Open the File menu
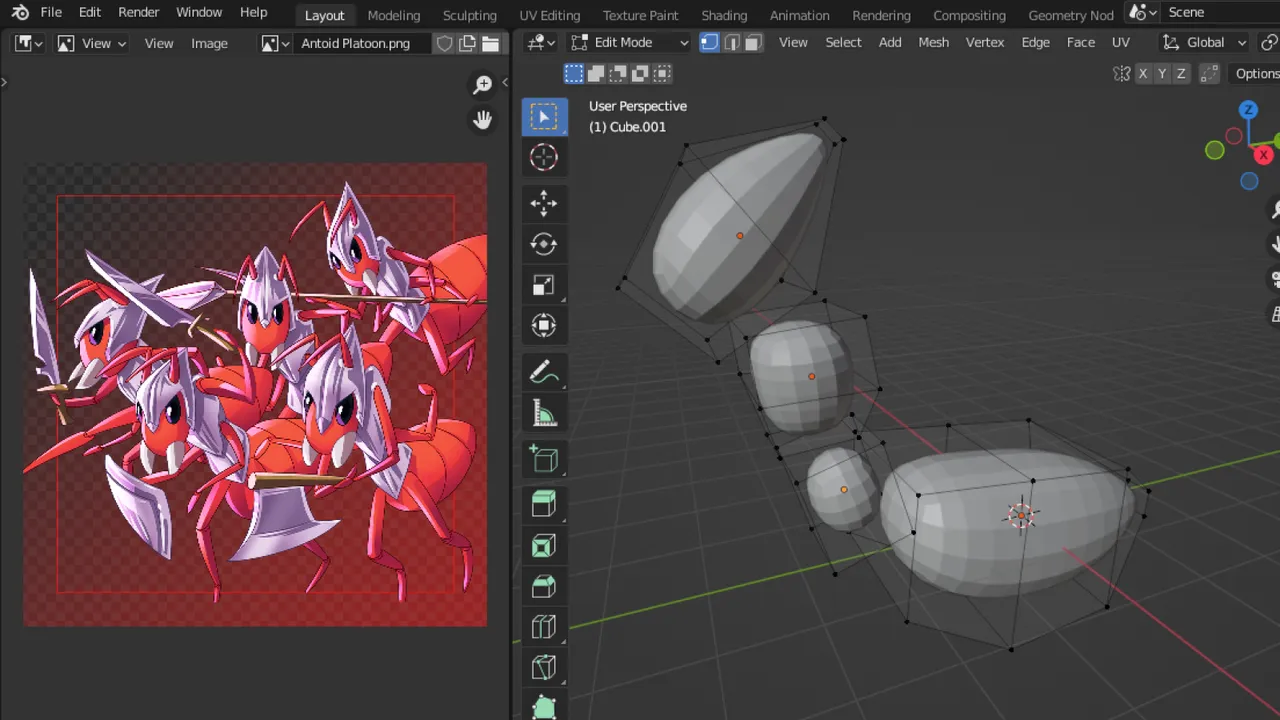 [x=51, y=13]
